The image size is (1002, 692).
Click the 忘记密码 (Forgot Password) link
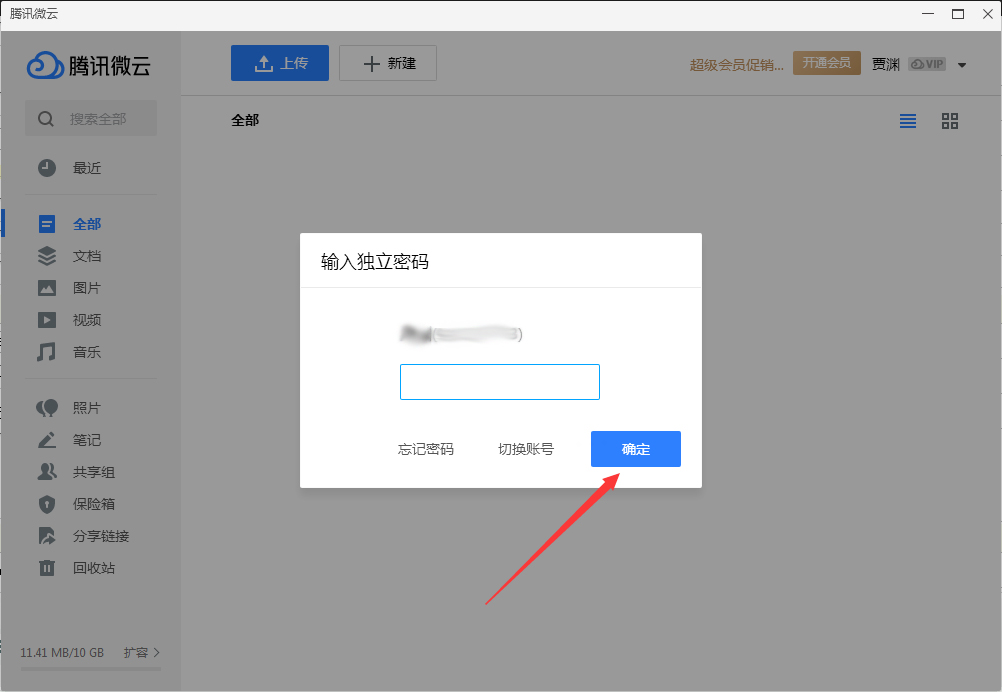tap(425, 449)
